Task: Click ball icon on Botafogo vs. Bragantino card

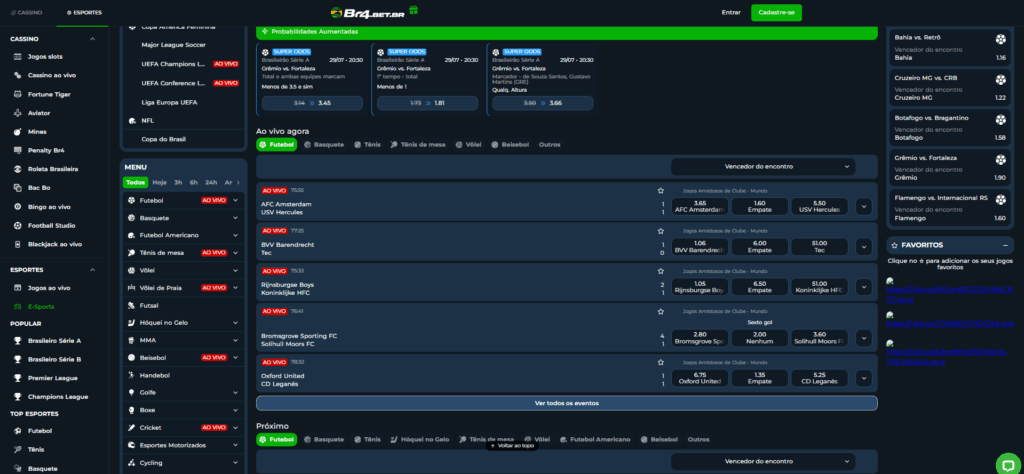Action: click(x=1000, y=120)
